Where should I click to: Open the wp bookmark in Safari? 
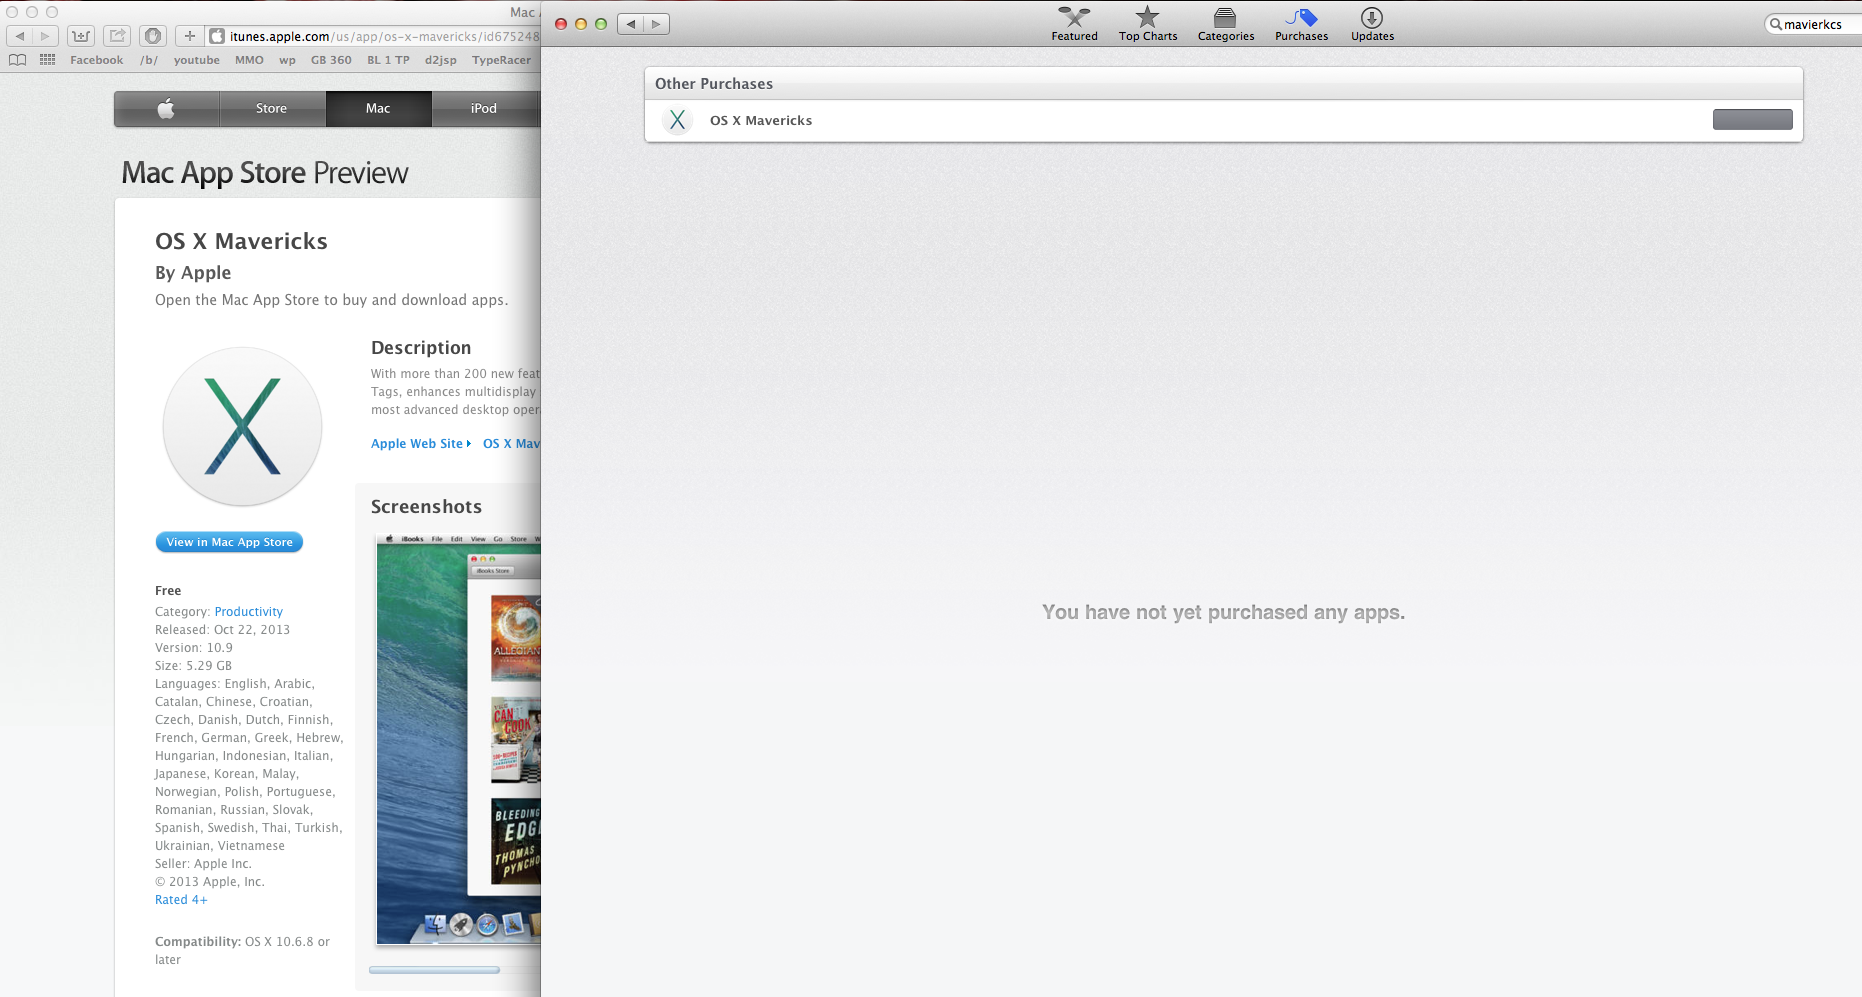point(287,60)
